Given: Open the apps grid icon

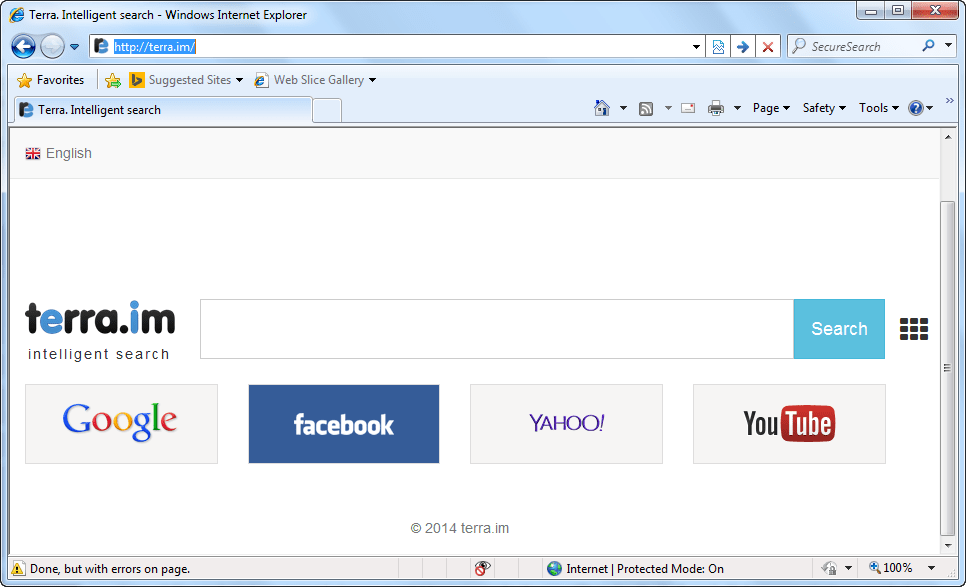Looking at the screenshot, I should pos(914,329).
